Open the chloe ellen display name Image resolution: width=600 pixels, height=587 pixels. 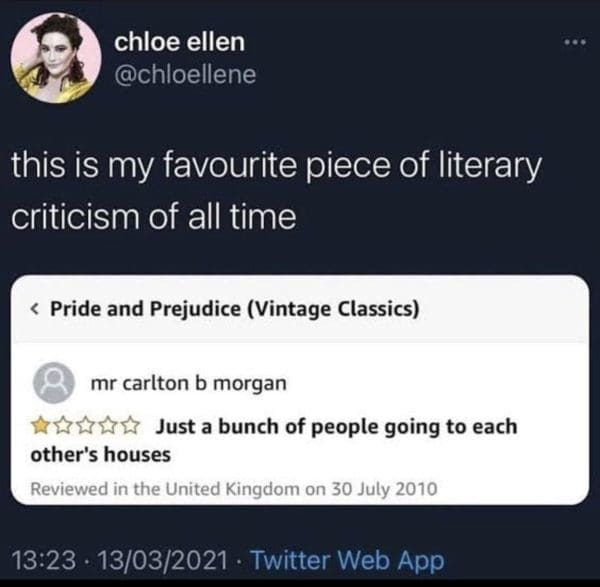pyautogui.click(x=179, y=41)
